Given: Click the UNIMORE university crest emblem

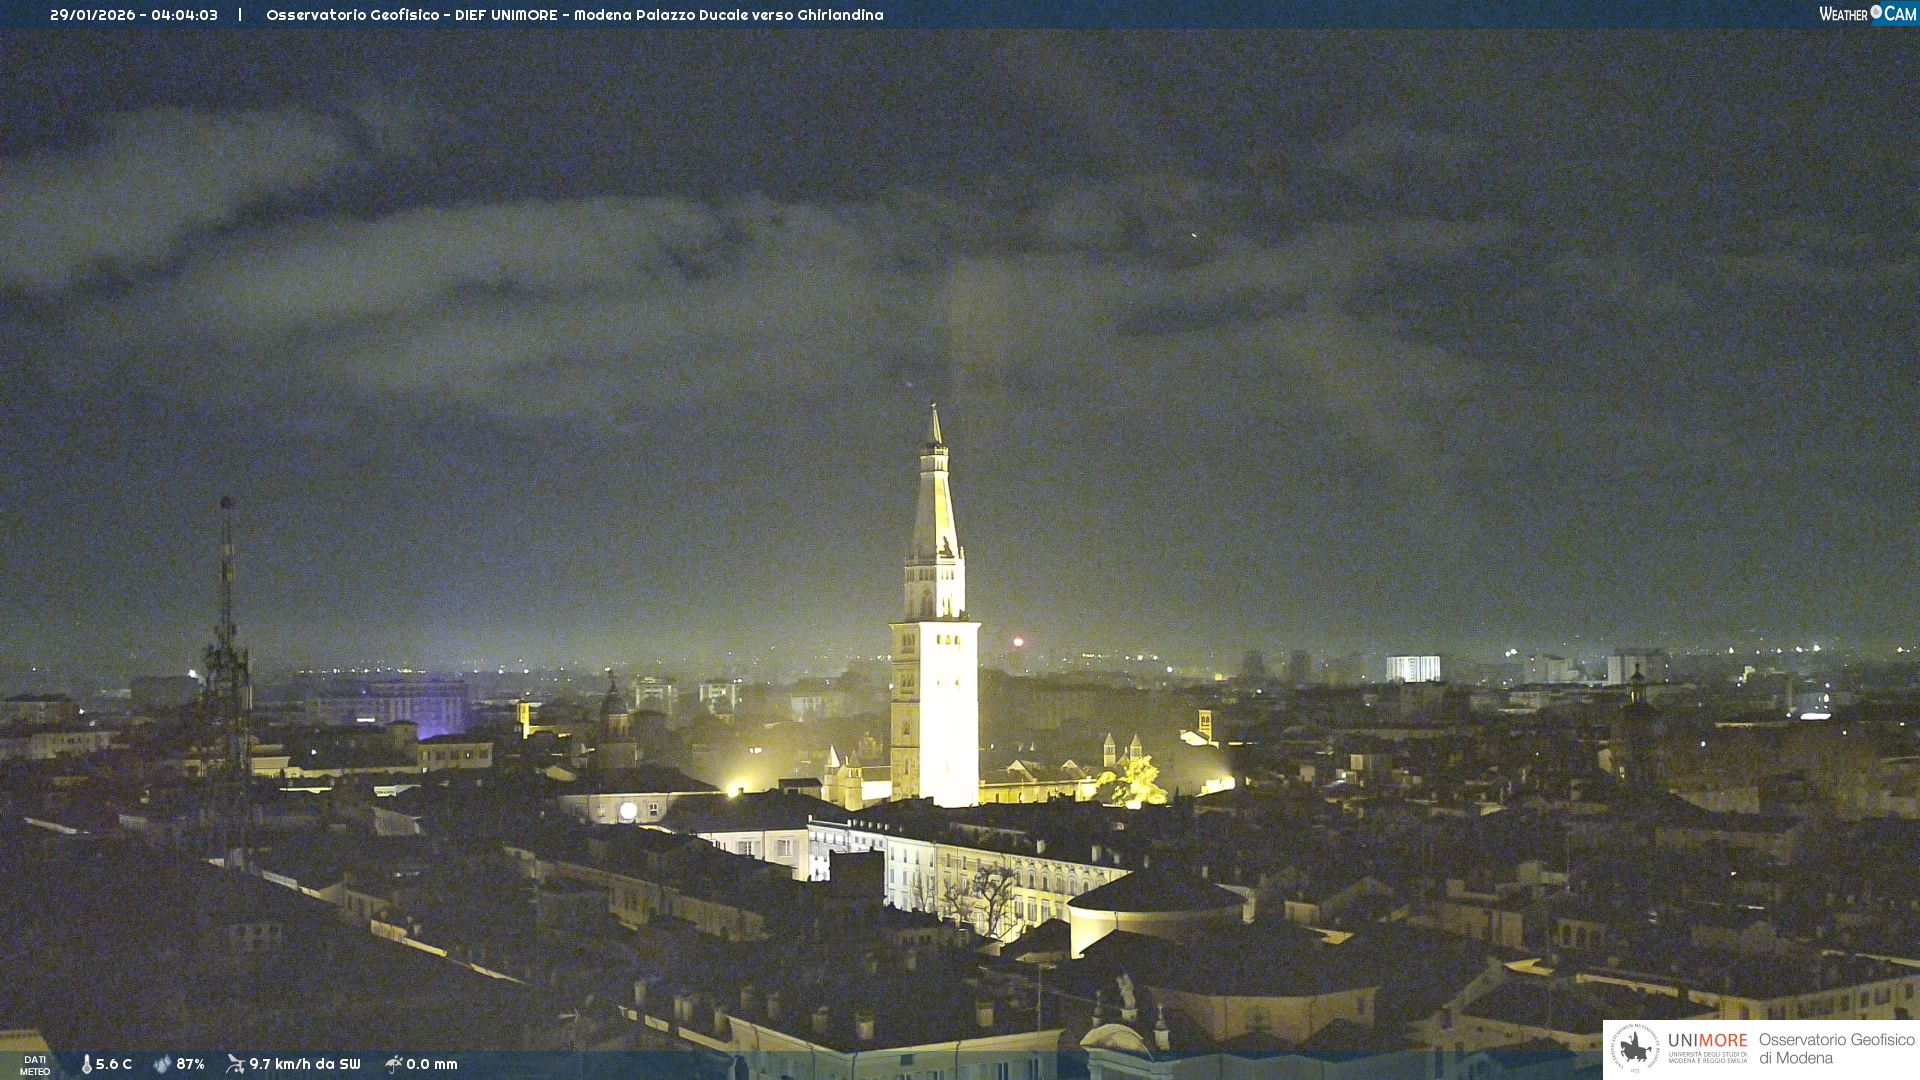Looking at the screenshot, I should pos(1635,1049).
